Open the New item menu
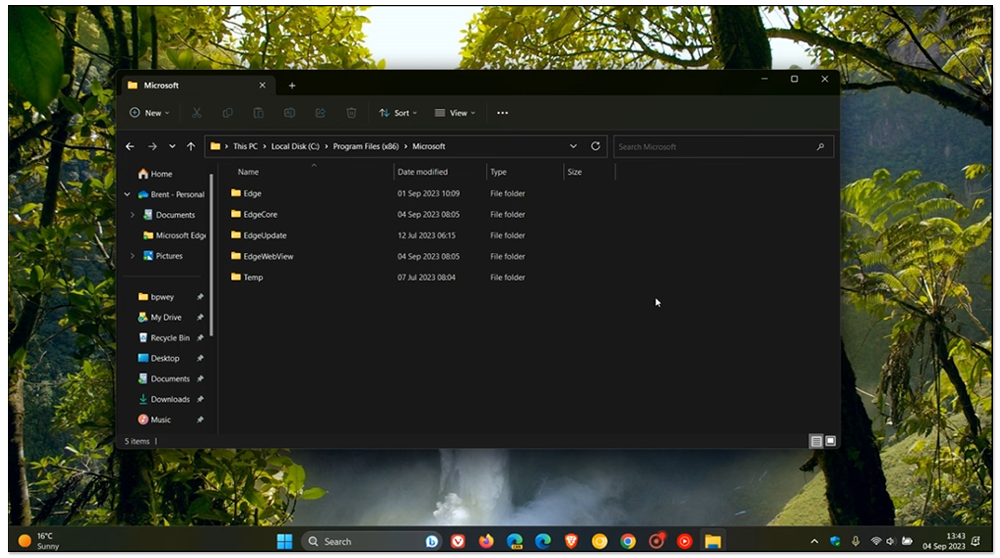Viewport: 1000px width, 558px height. click(x=150, y=113)
